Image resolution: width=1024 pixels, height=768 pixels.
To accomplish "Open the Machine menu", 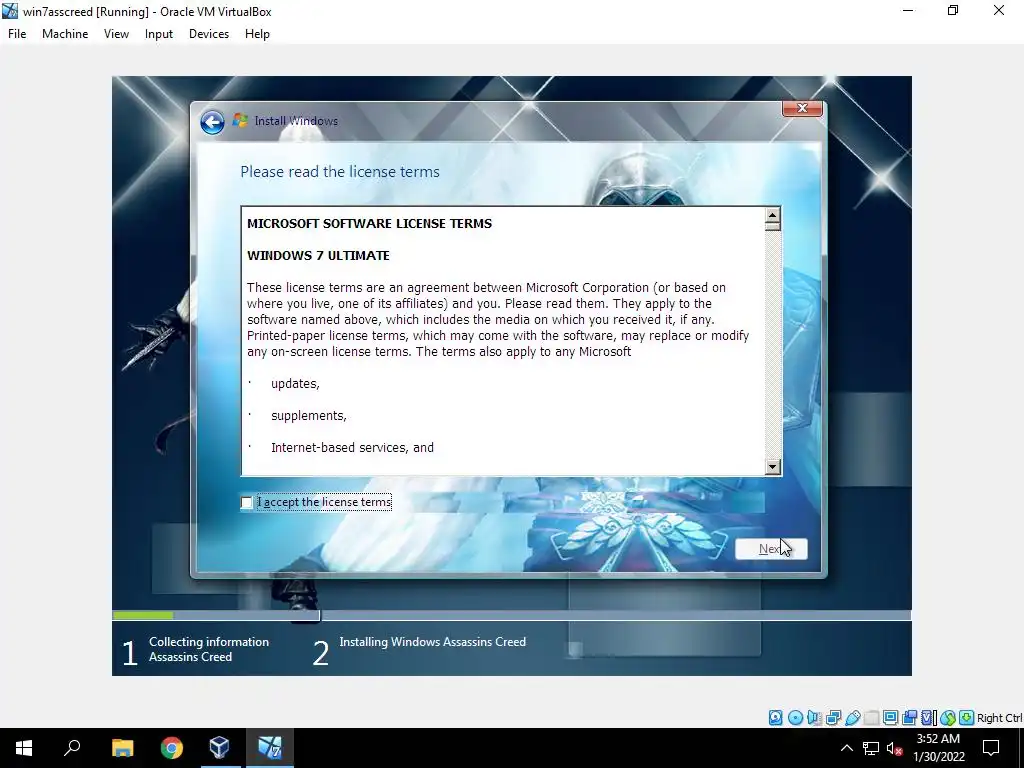I will point(65,34).
